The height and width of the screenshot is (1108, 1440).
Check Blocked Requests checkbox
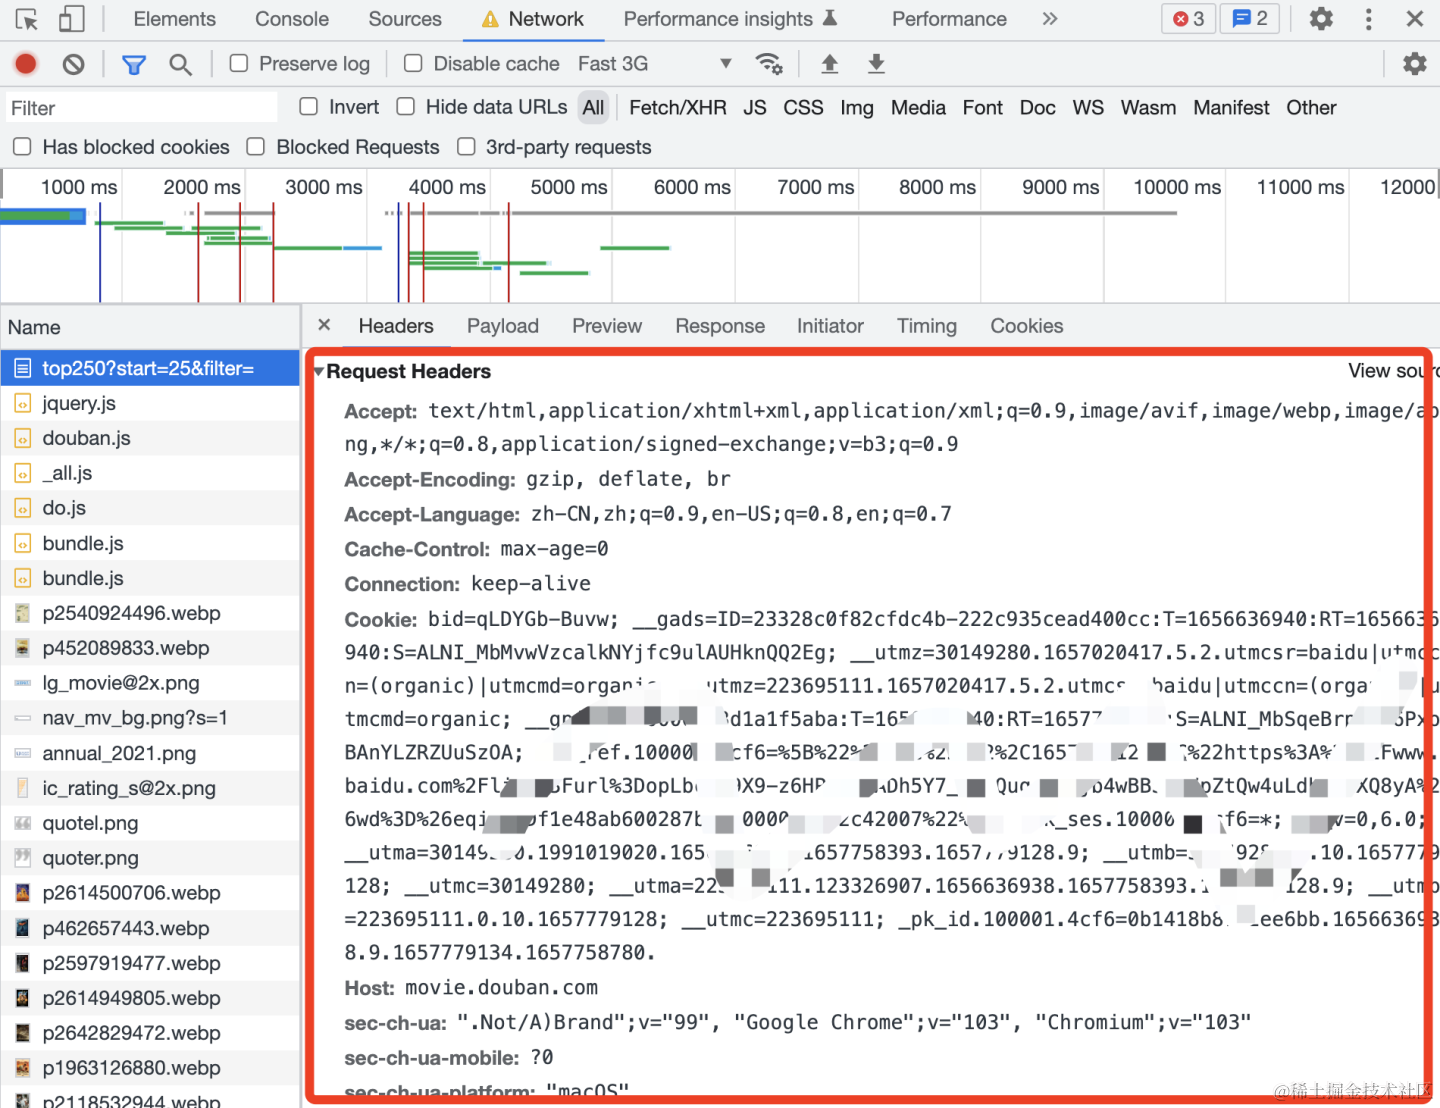[256, 147]
